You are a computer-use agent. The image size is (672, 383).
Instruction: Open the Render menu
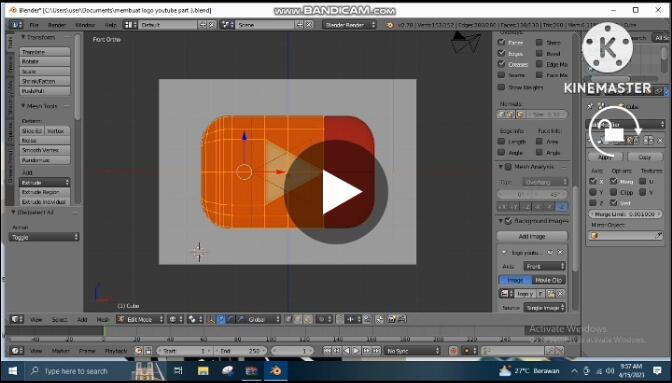coord(57,25)
